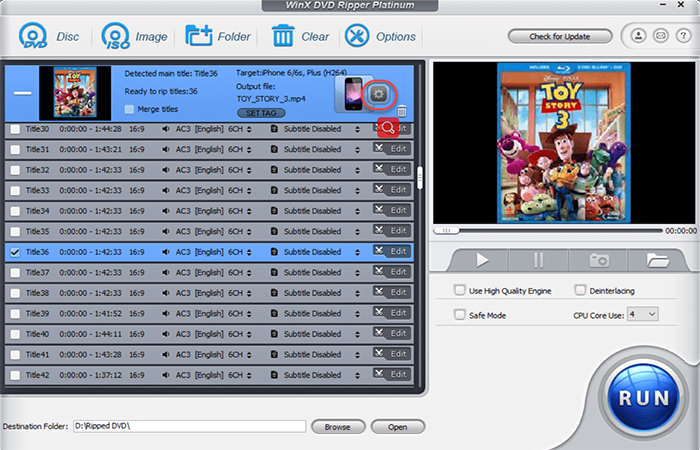Open the snapshot folder icon
The width and height of the screenshot is (700, 450).
point(657,260)
